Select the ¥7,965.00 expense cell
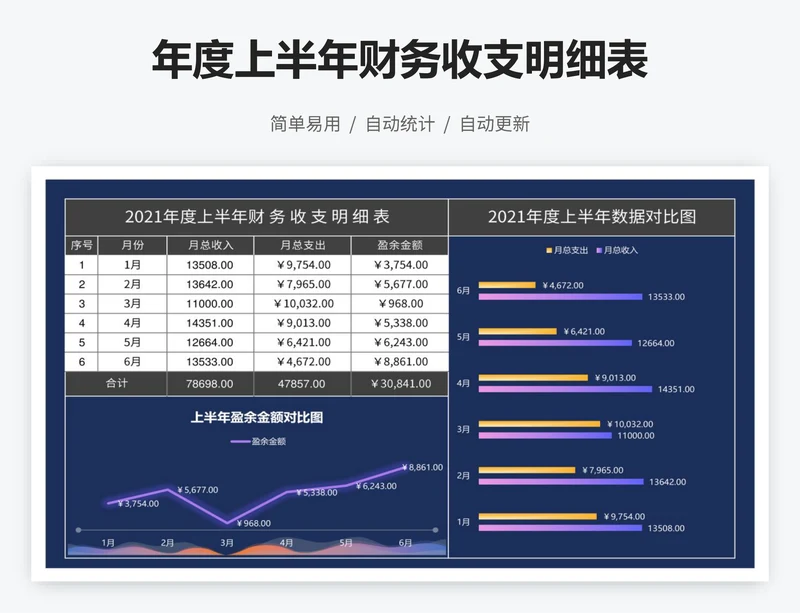The image size is (800, 613). (303, 284)
